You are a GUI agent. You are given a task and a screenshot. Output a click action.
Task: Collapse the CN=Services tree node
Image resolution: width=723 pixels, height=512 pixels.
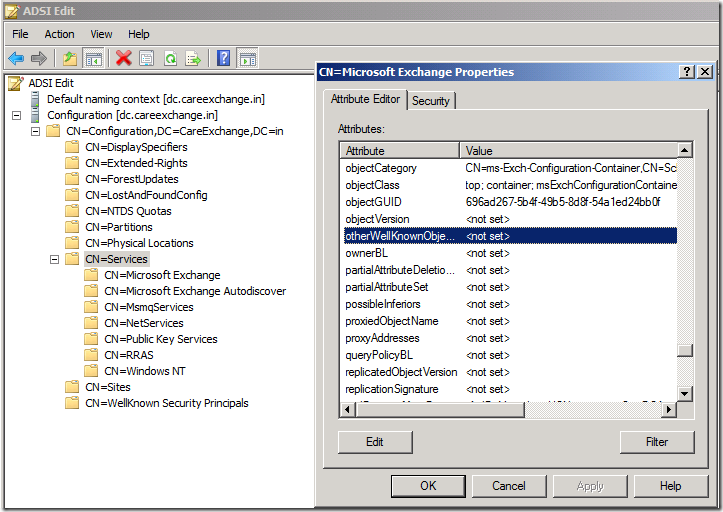tap(54, 259)
